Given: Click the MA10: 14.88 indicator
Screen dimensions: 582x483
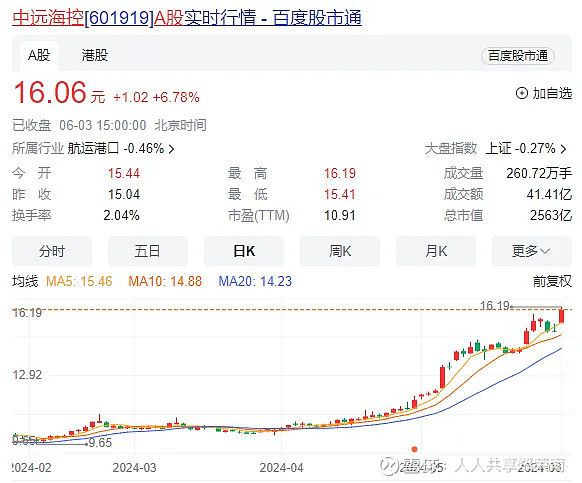Looking at the screenshot, I should 165,281.
